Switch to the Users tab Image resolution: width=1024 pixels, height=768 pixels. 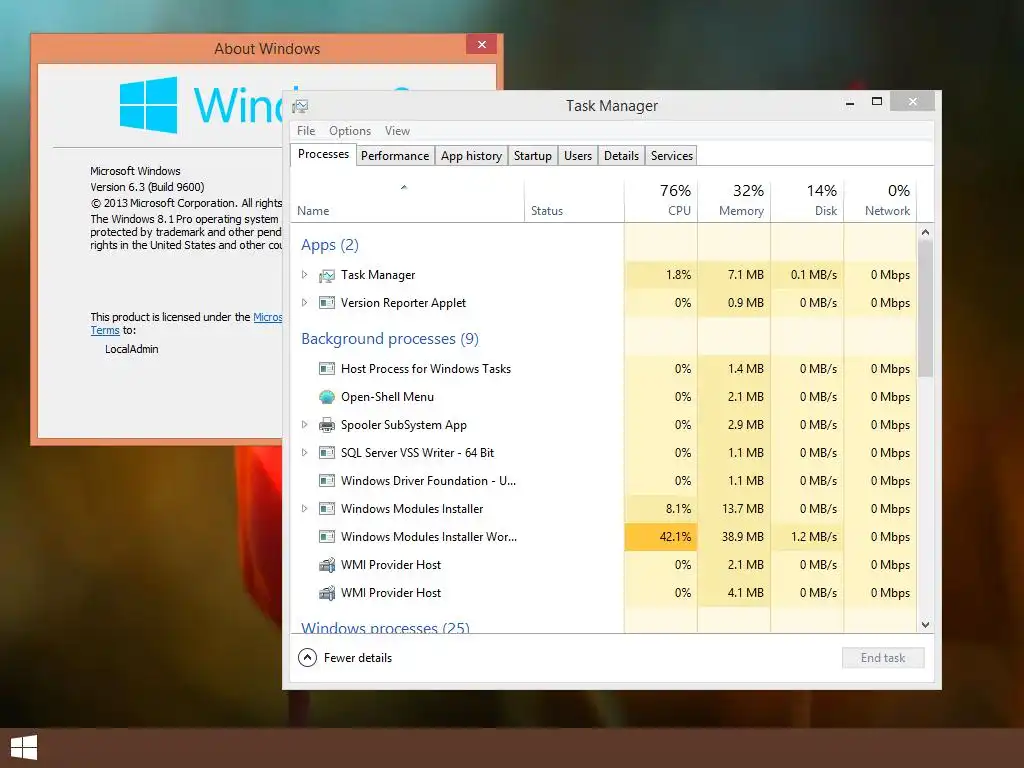click(578, 155)
